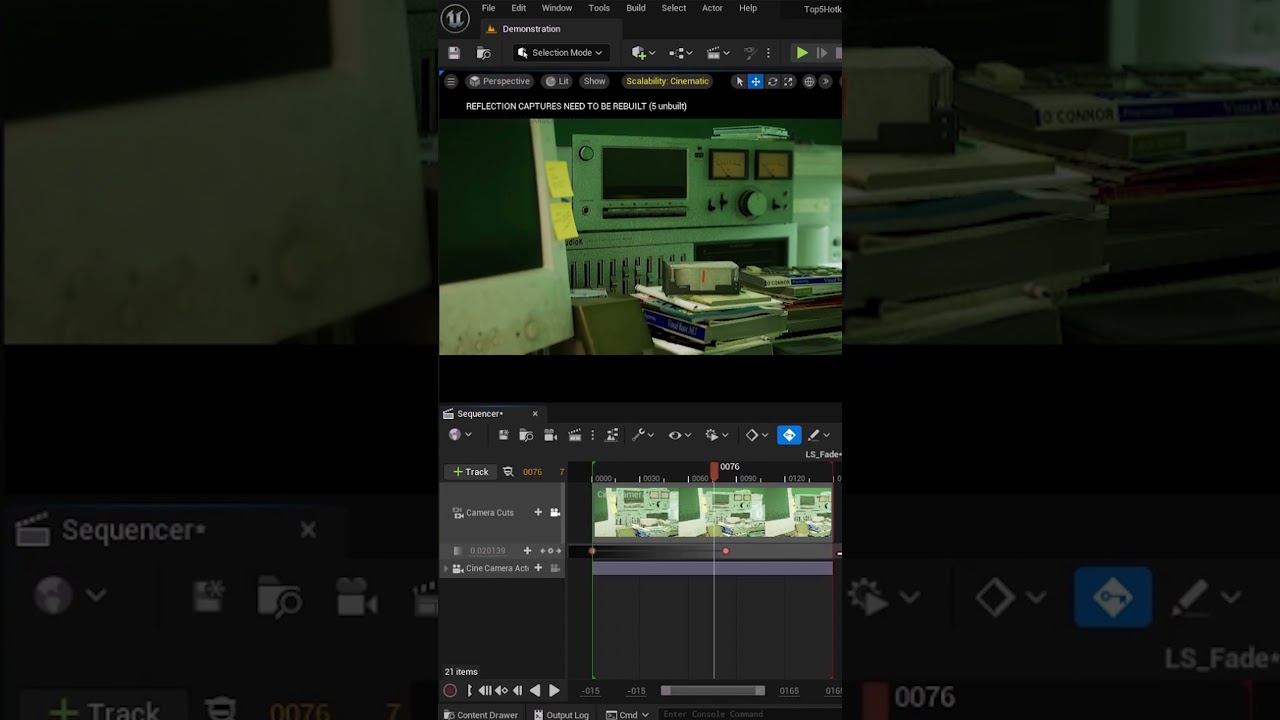Click the Sequencer render movie clapperboard icon
This screenshot has height=720, width=1280.
575,435
